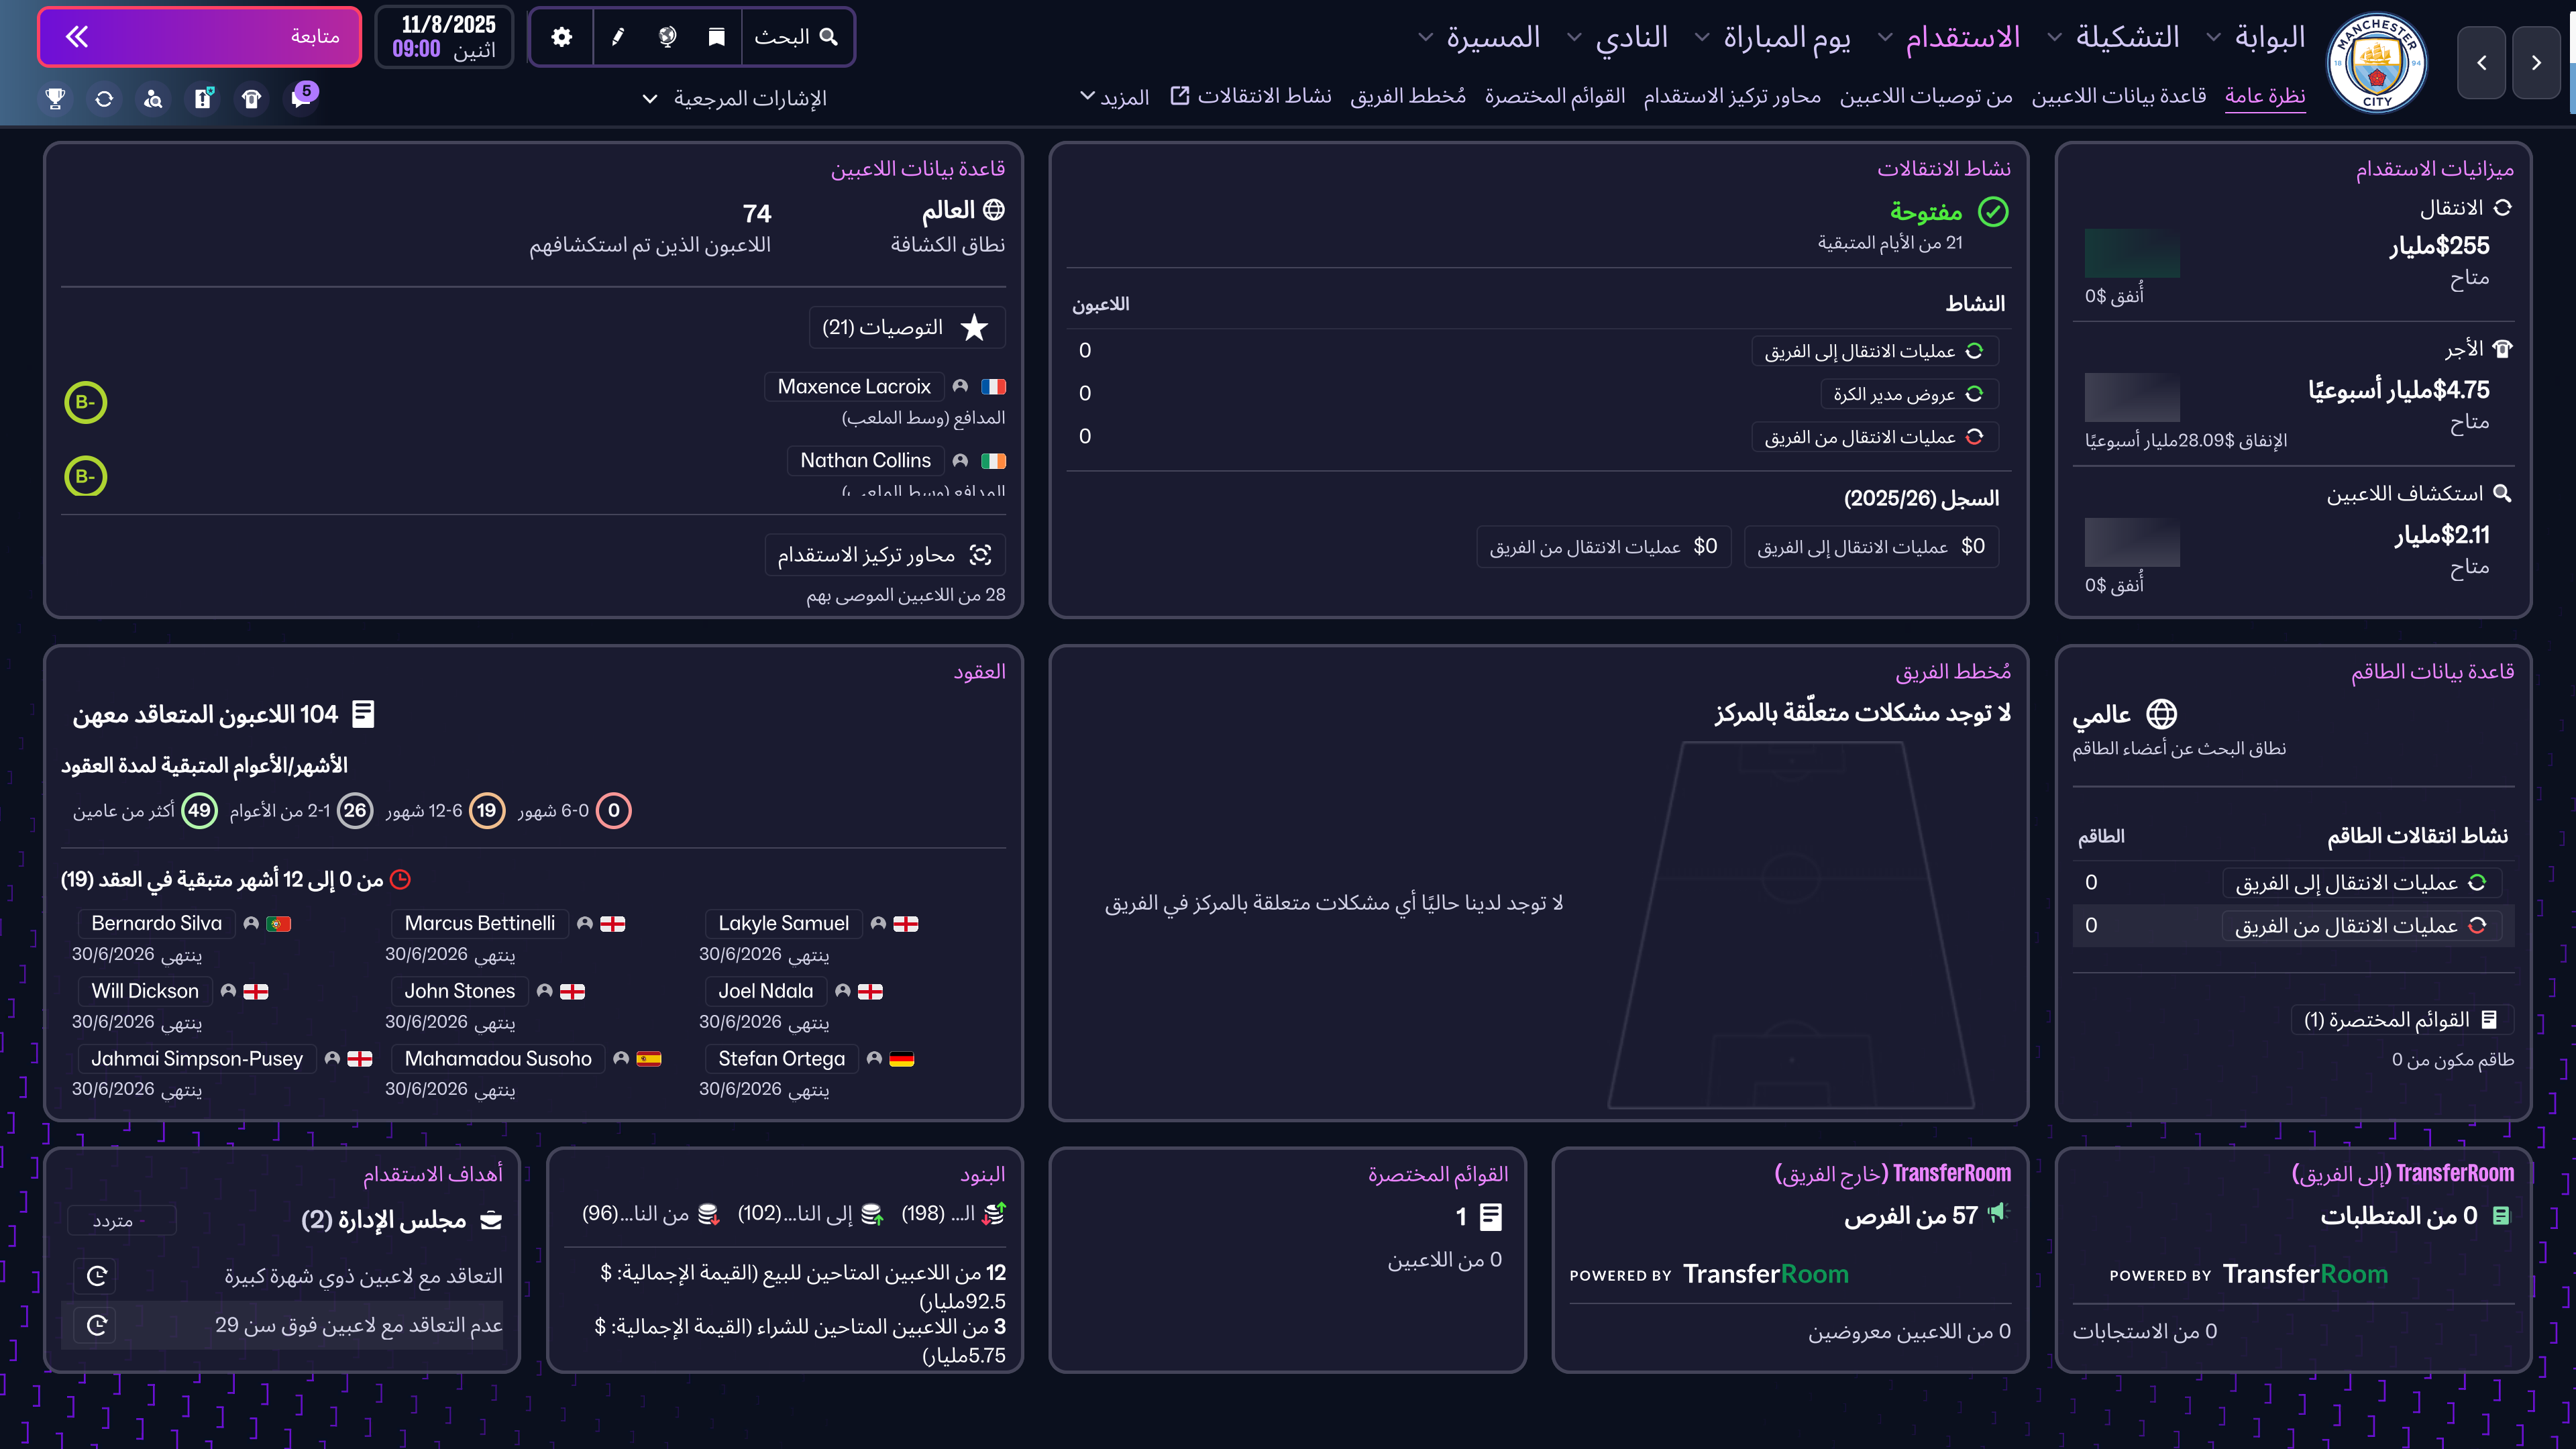Open the globe world icon in toolbar
Screen dimensions: 2576x1449
coord(667,37)
